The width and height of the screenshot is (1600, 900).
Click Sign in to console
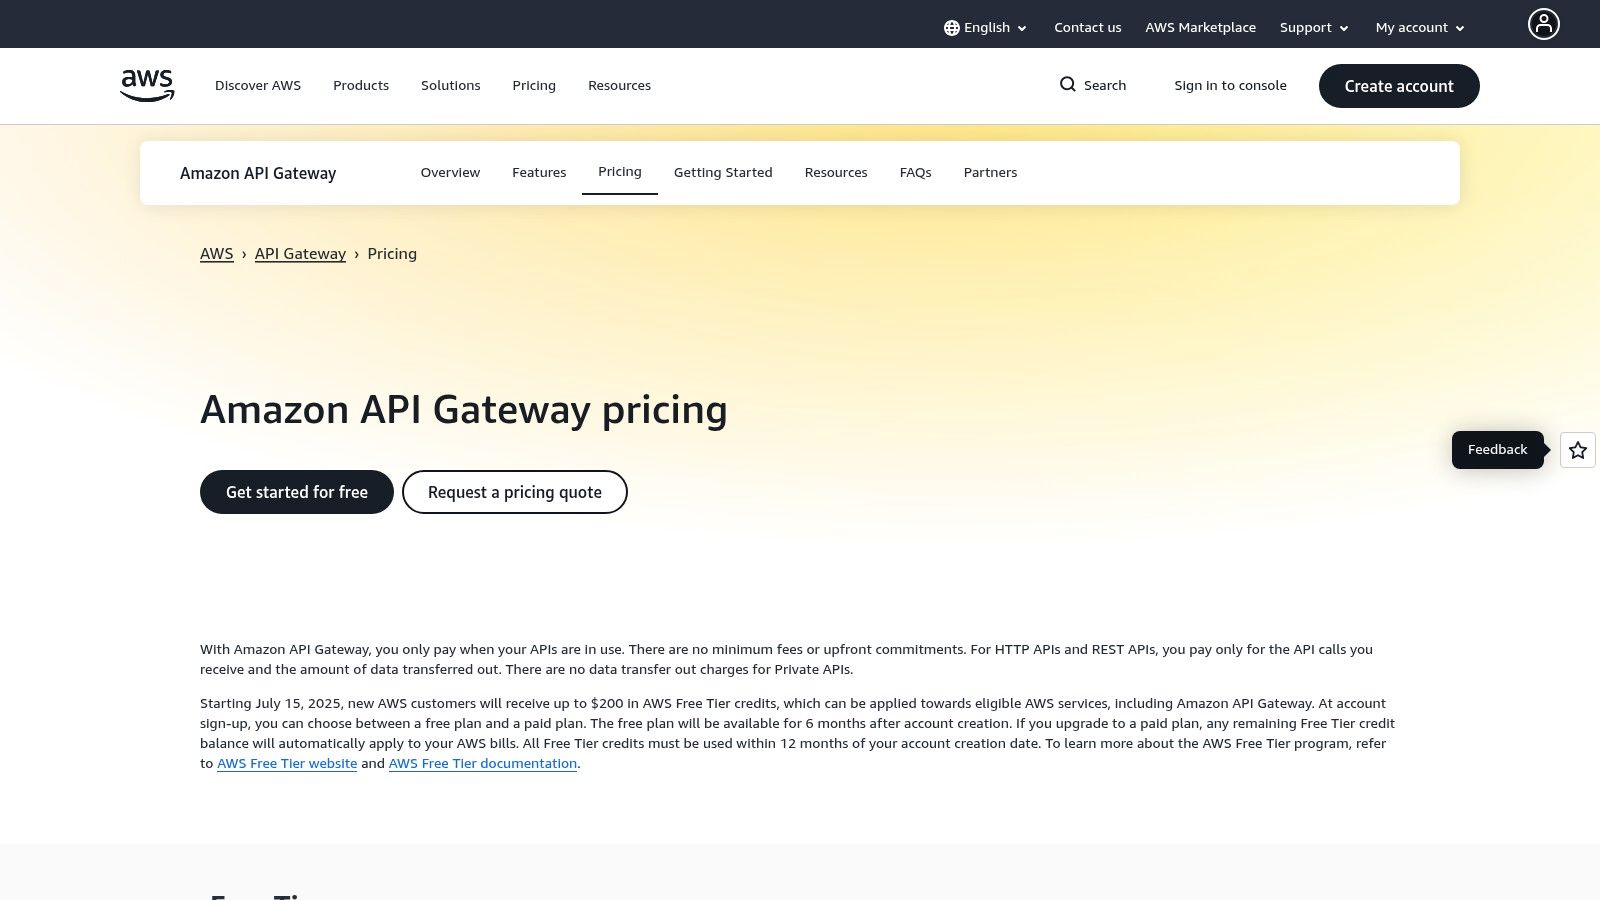(x=1230, y=85)
